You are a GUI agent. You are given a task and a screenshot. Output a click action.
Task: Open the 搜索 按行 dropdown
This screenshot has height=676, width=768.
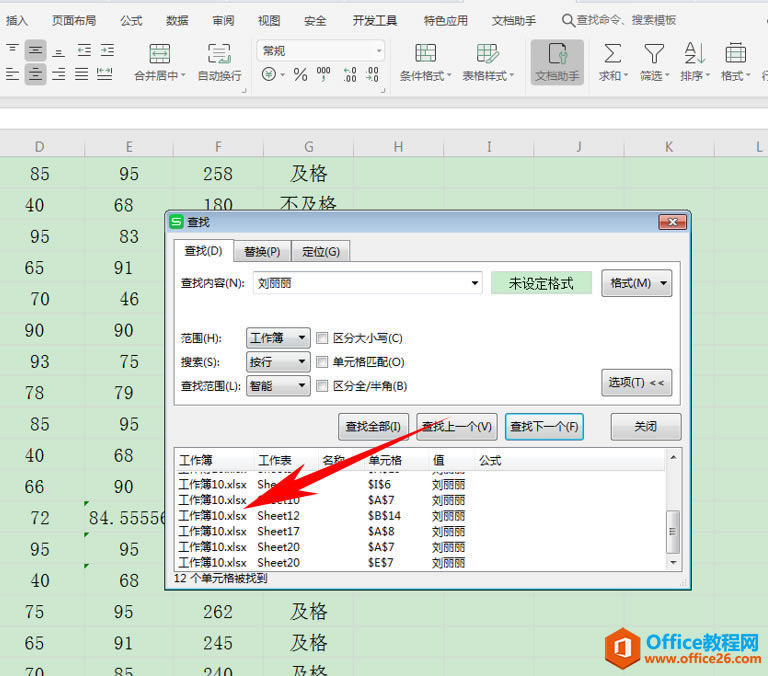278,362
